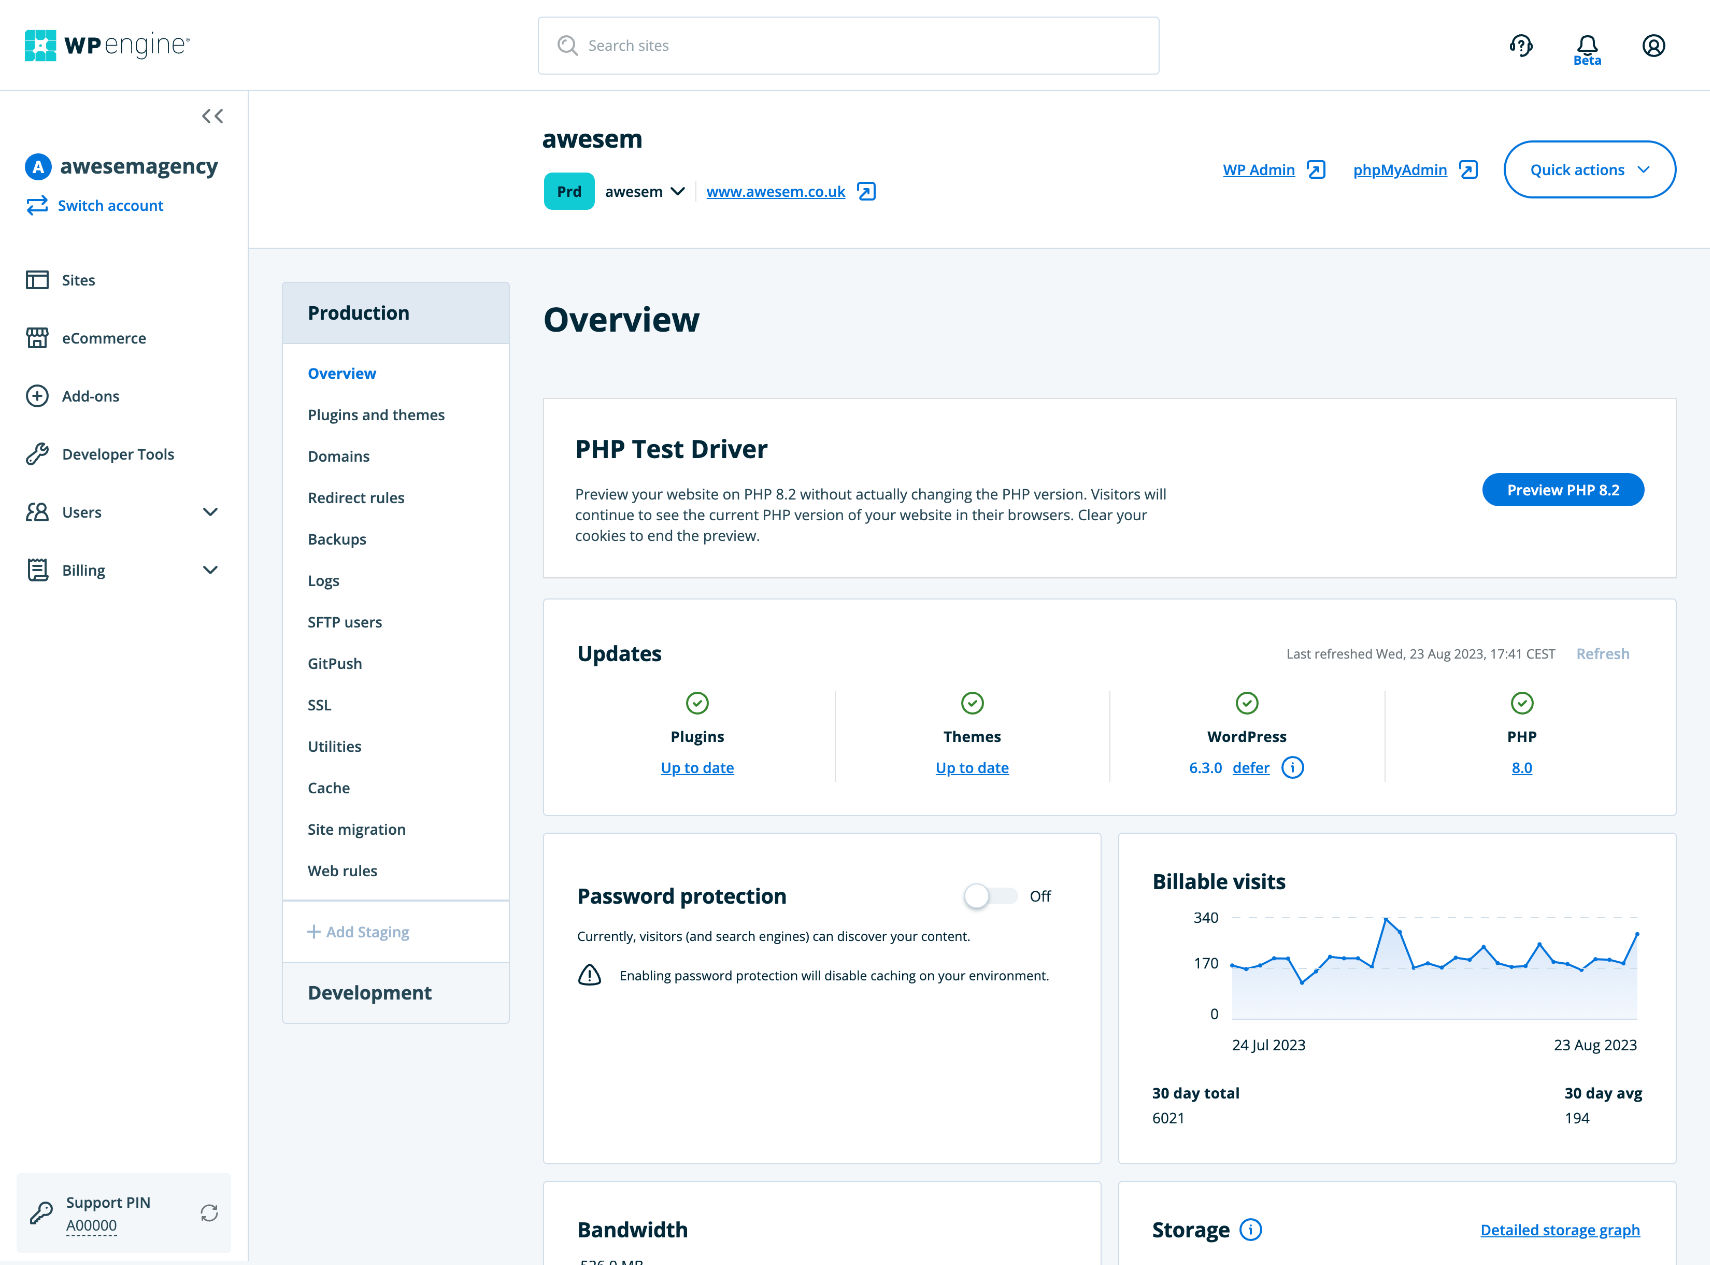
Task: Open Web rules menu item
Action: pyautogui.click(x=343, y=871)
